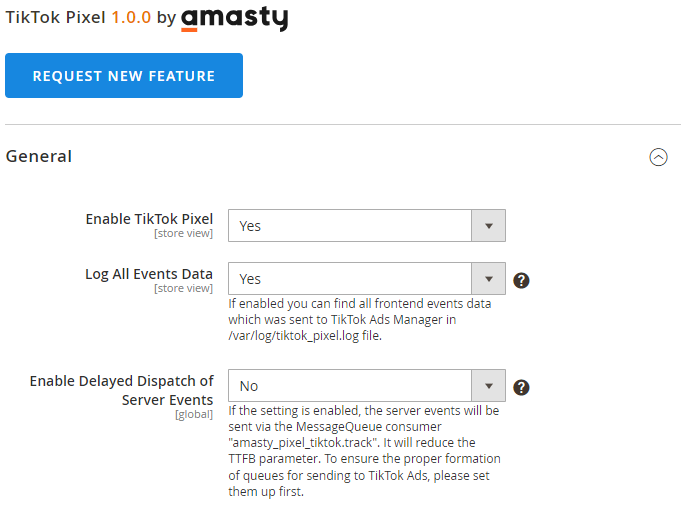This screenshot has width=685, height=513.
Task: Collapse the General section chevron icon
Action: (658, 157)
